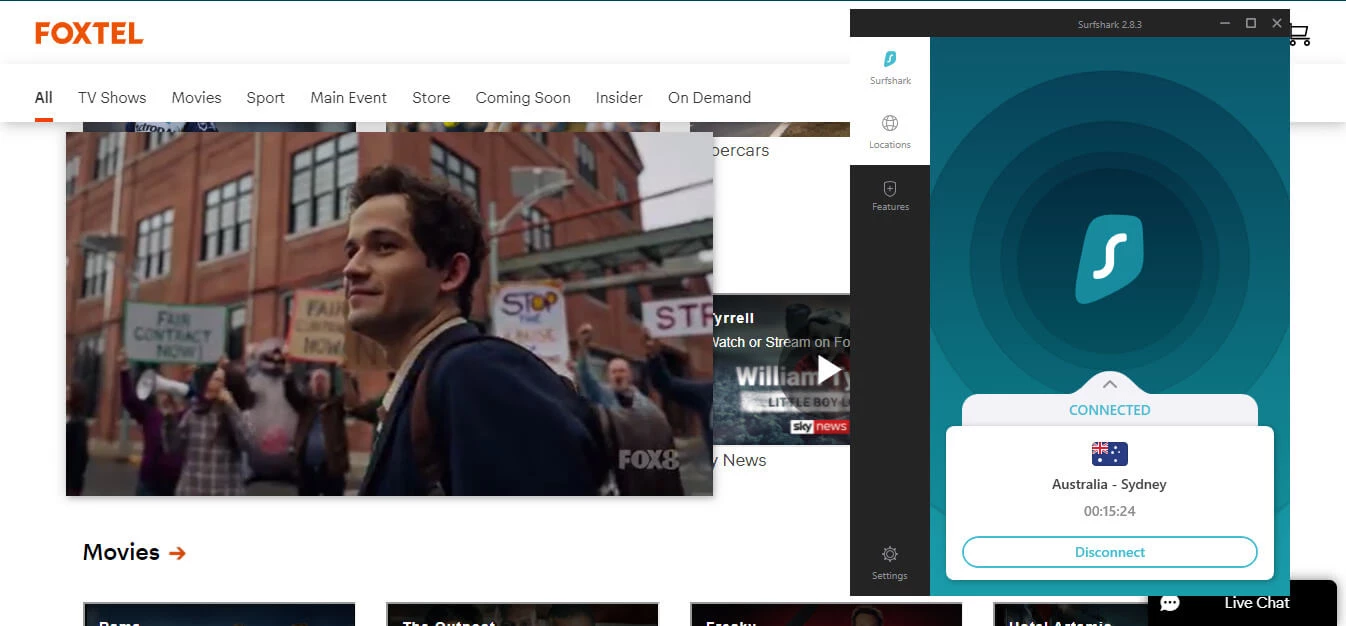The image size is (1346, 626).
Task: Click the connection timer 00:15:24
Action: tap(1110, 511)
